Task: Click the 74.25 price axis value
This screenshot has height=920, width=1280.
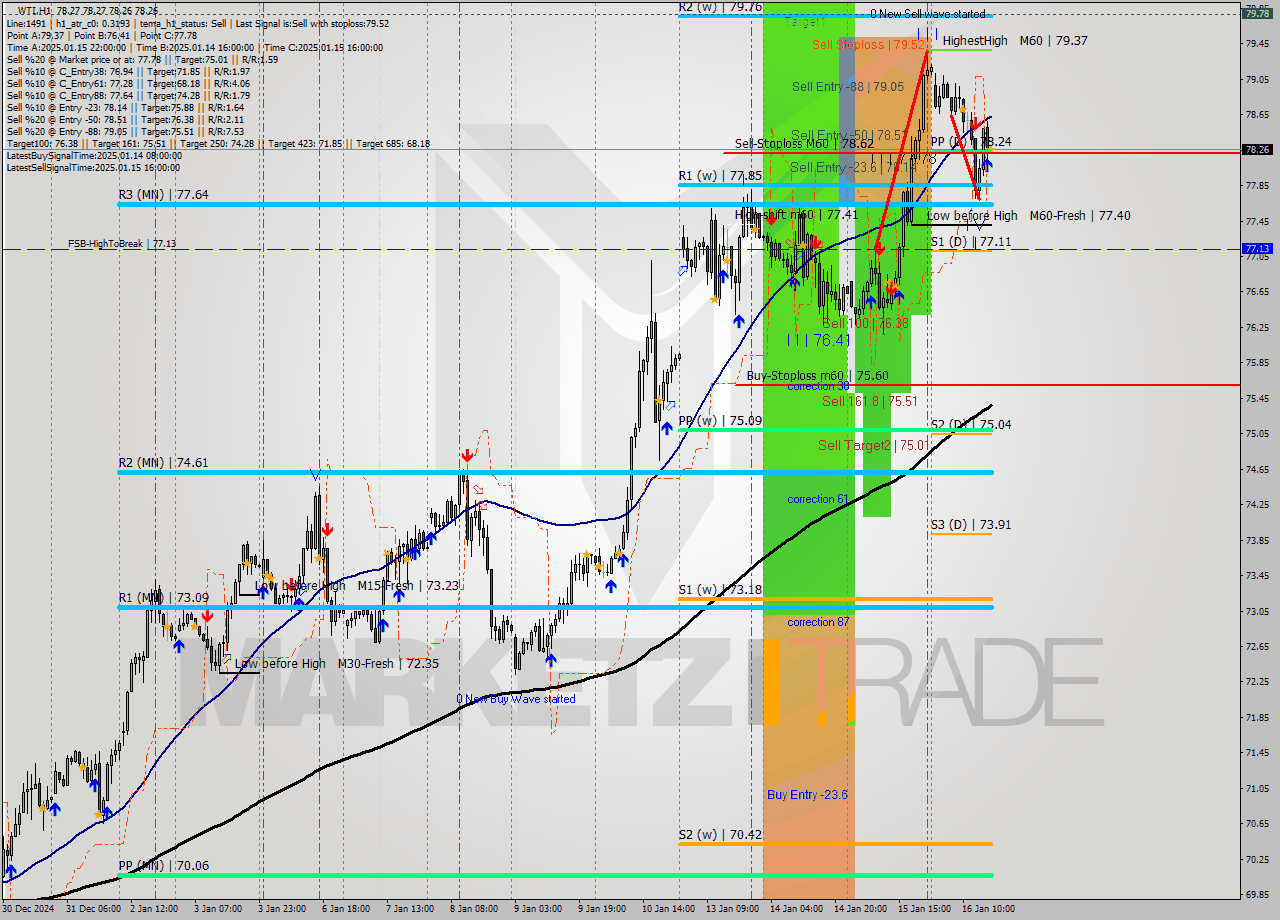Action: click(1256, 504)
